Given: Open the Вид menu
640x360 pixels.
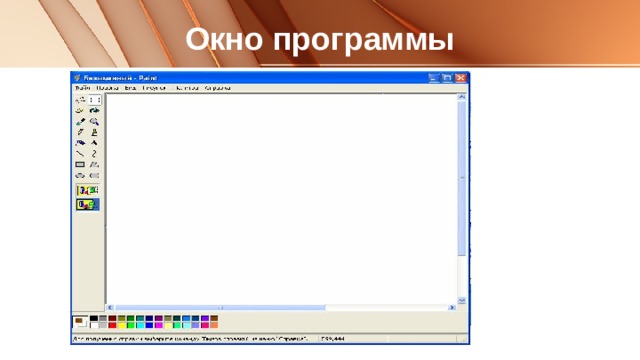Looking at the screenshot, I should (130, 88).
